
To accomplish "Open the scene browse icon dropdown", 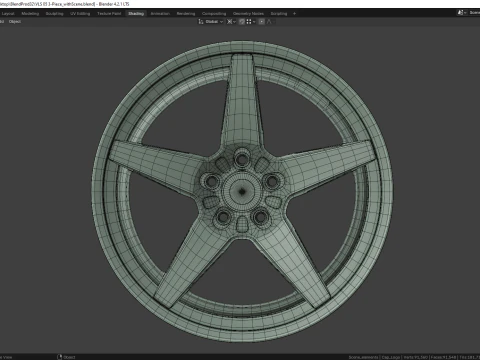I will click(x=462, y=13).
